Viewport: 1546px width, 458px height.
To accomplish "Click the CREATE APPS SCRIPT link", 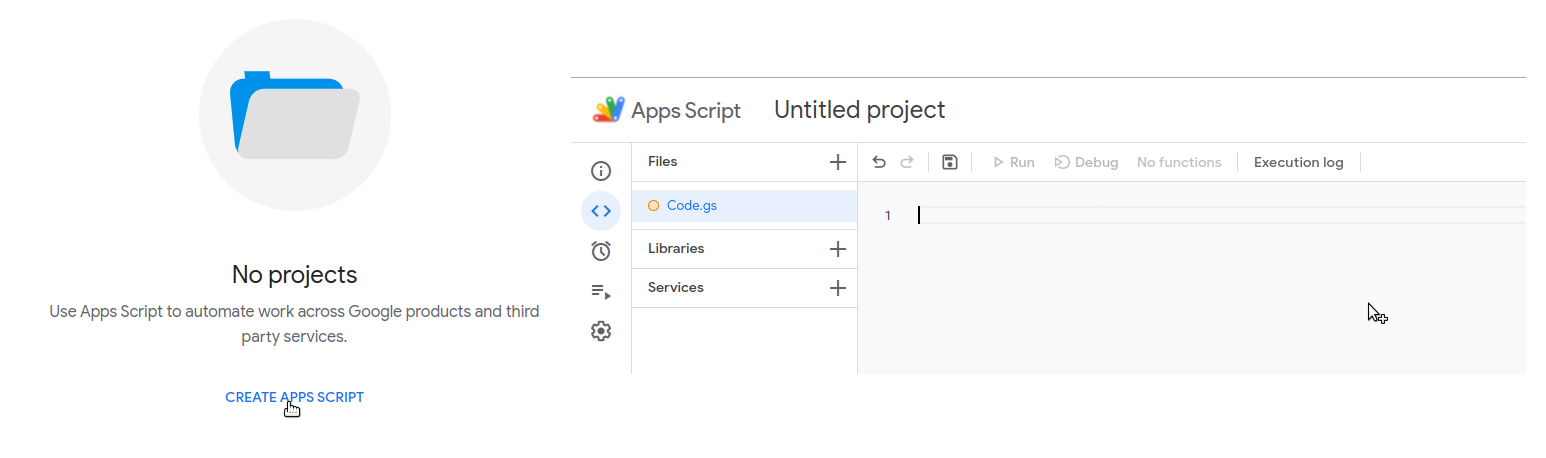I will (x=294, y=397).
